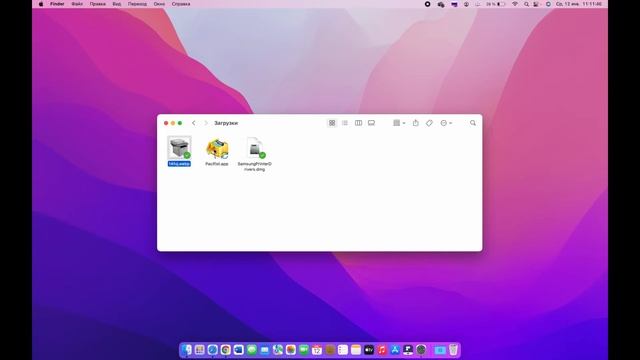
Task: Open App Store from the Dock
Action: point(395,350)
